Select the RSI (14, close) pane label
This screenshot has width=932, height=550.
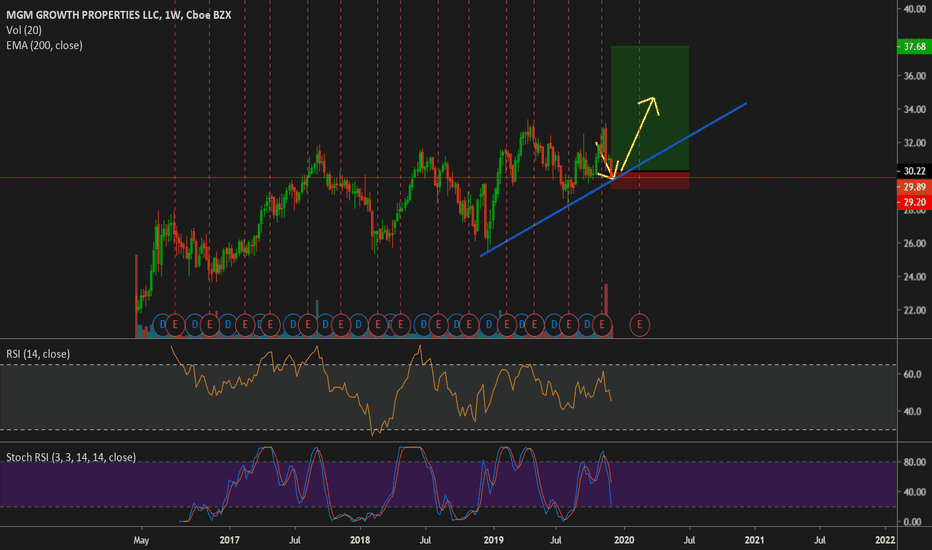(38, 354)
